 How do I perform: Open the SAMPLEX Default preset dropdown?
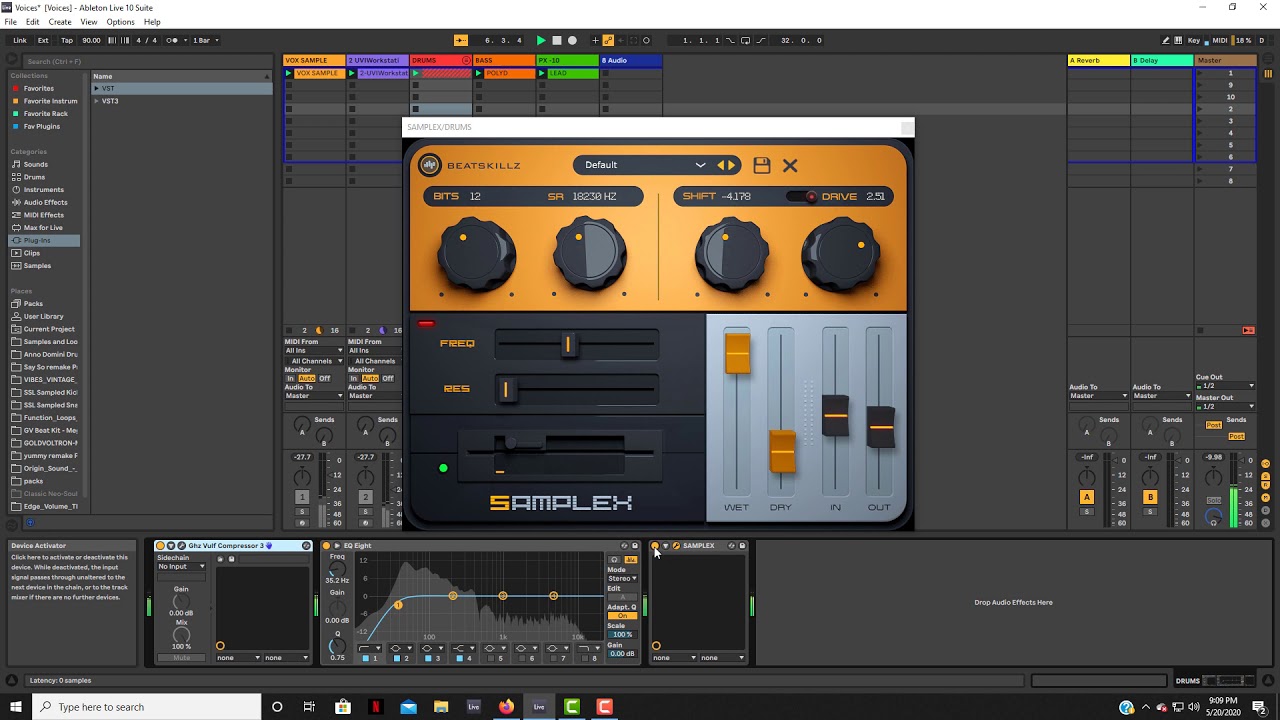(x=644, y=165)
